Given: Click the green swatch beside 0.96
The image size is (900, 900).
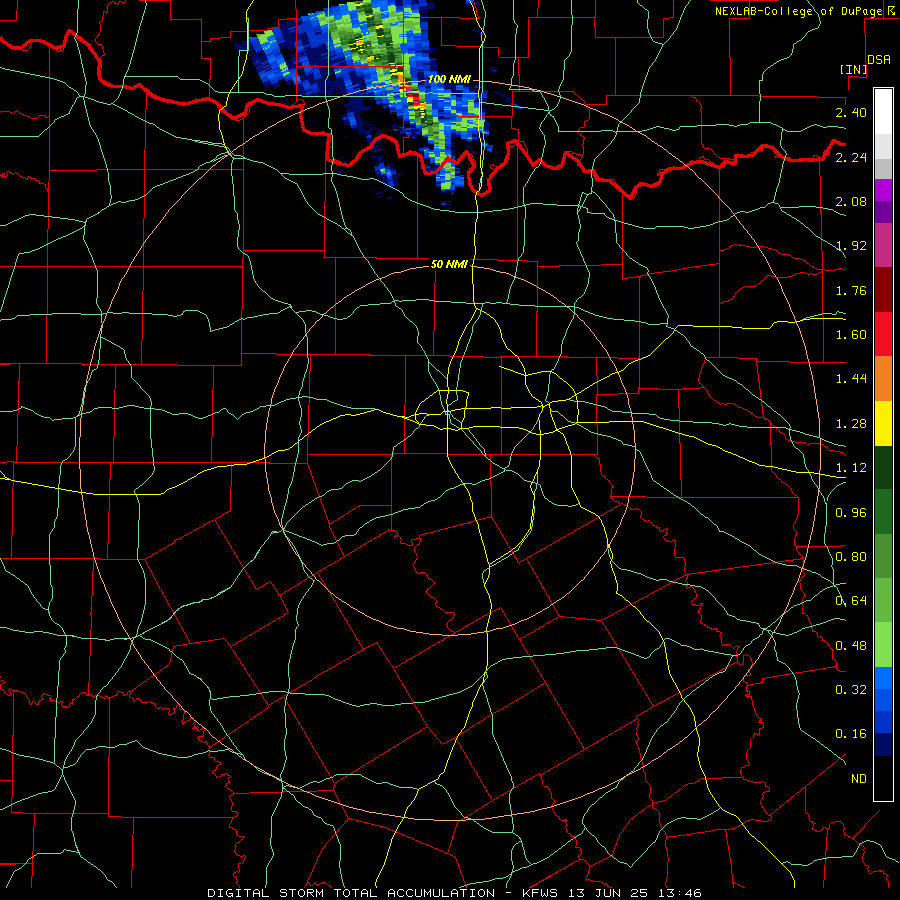Looking at the screenshot, I should coord(883,512).
